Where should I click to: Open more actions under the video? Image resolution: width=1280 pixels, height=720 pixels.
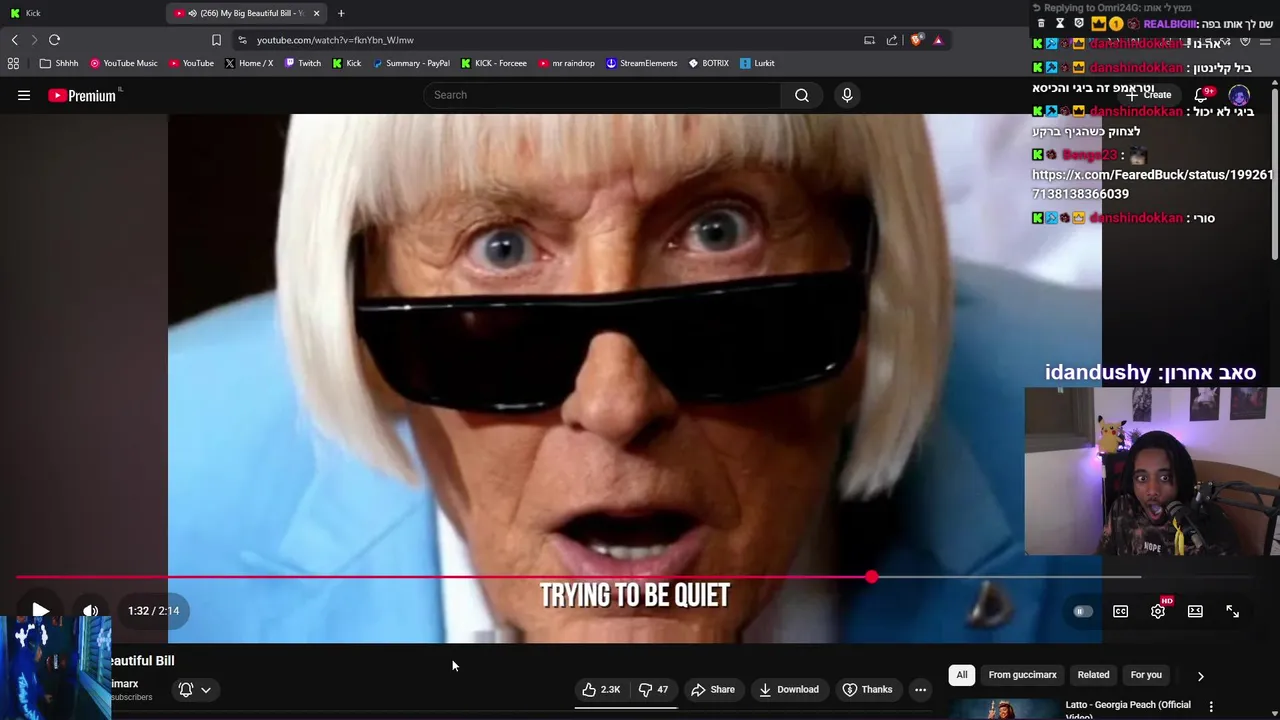point(920,689)
